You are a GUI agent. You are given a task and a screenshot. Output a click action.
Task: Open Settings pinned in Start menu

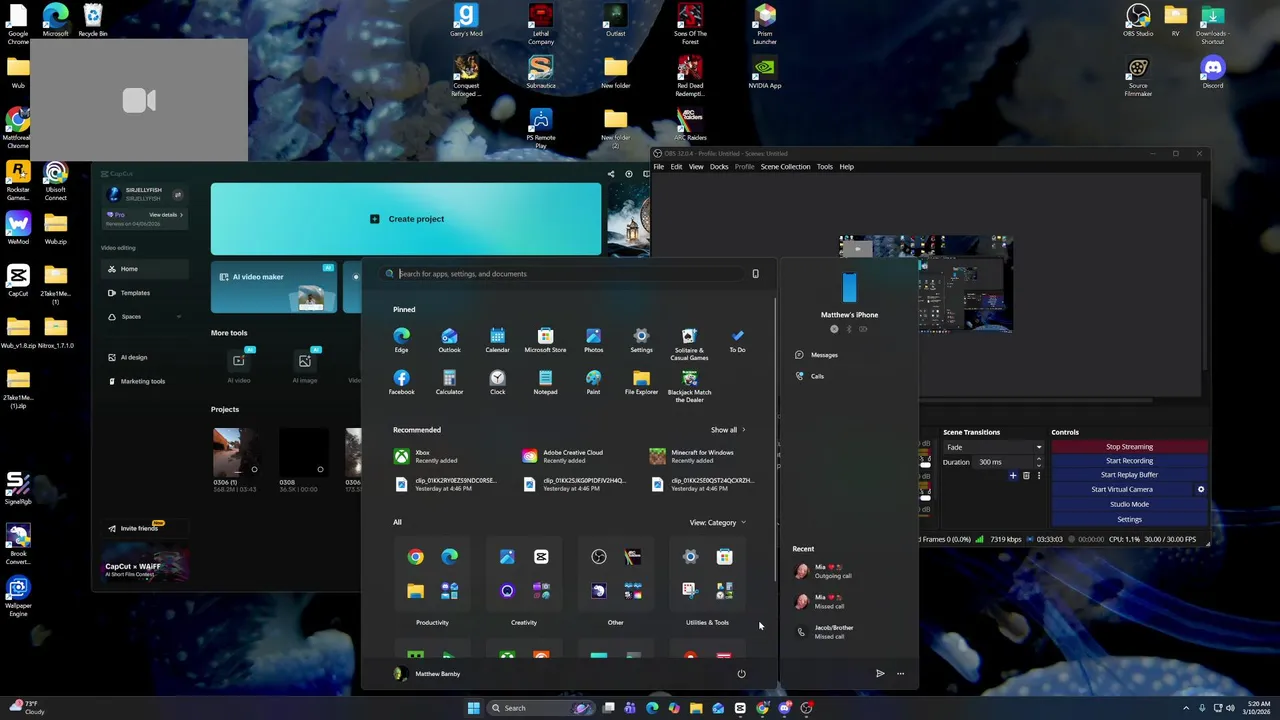(x=641, y=340)
